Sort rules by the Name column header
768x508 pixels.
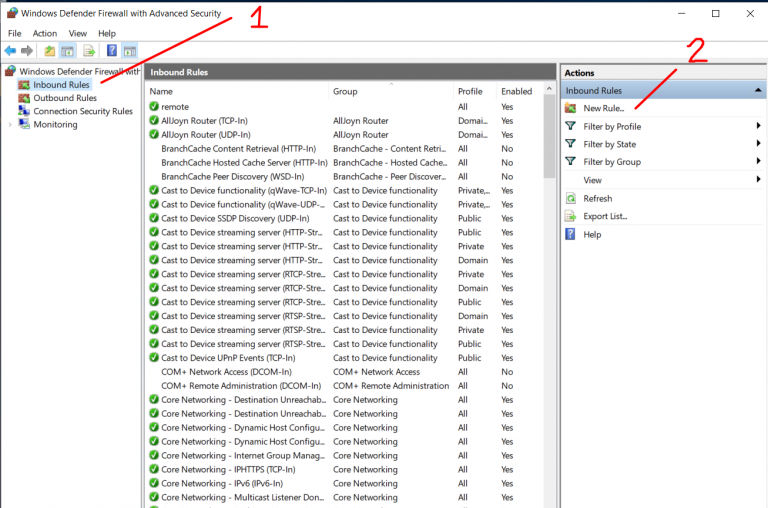tap(238, 91)
